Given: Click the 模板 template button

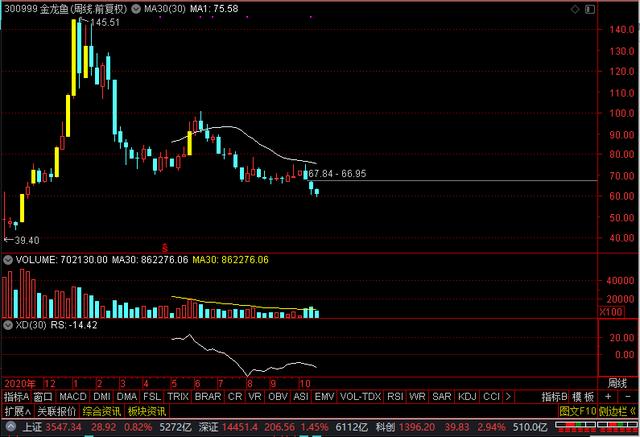Looking at the screenshot, I should click(584, 397).
